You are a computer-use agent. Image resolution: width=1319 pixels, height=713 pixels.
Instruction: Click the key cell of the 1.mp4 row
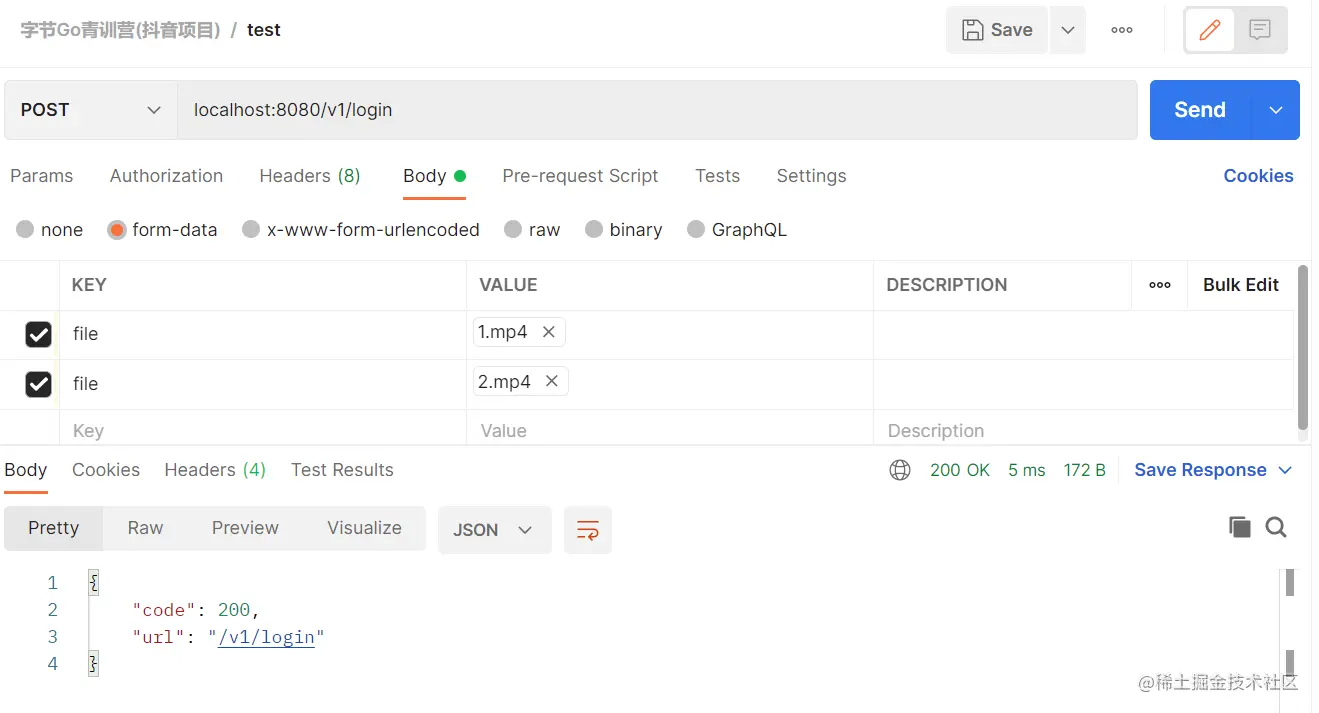point(263,335)
